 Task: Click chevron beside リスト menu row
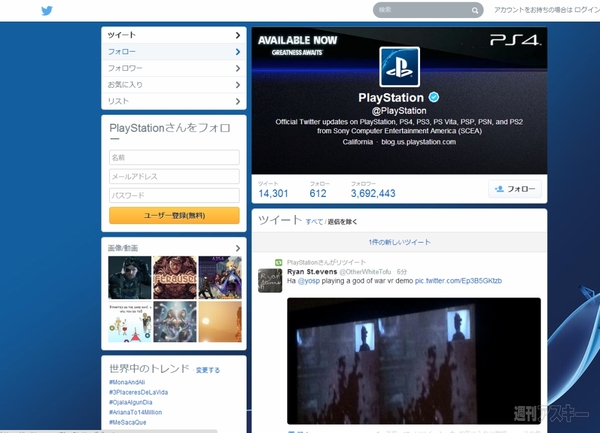tap(238, 101)
